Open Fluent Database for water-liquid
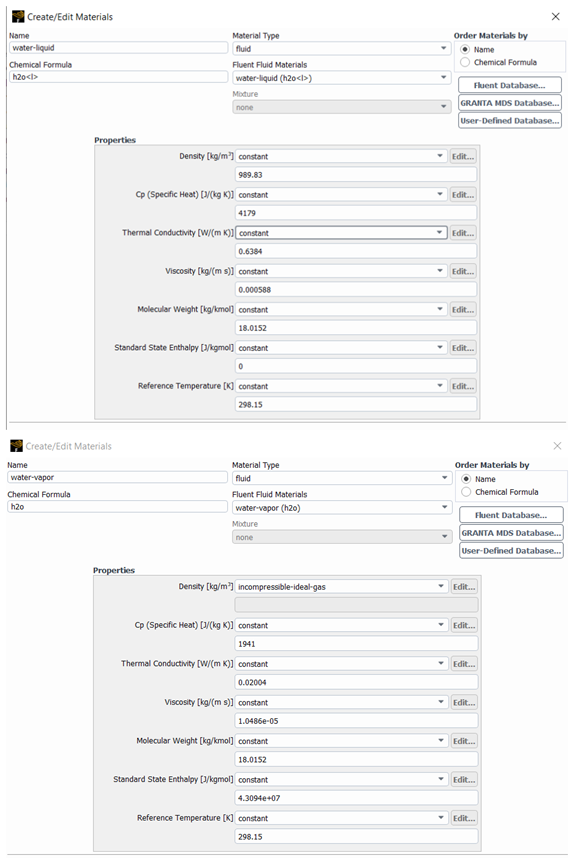The width and height of the screenshot is (574, 864). coord(510,85)
